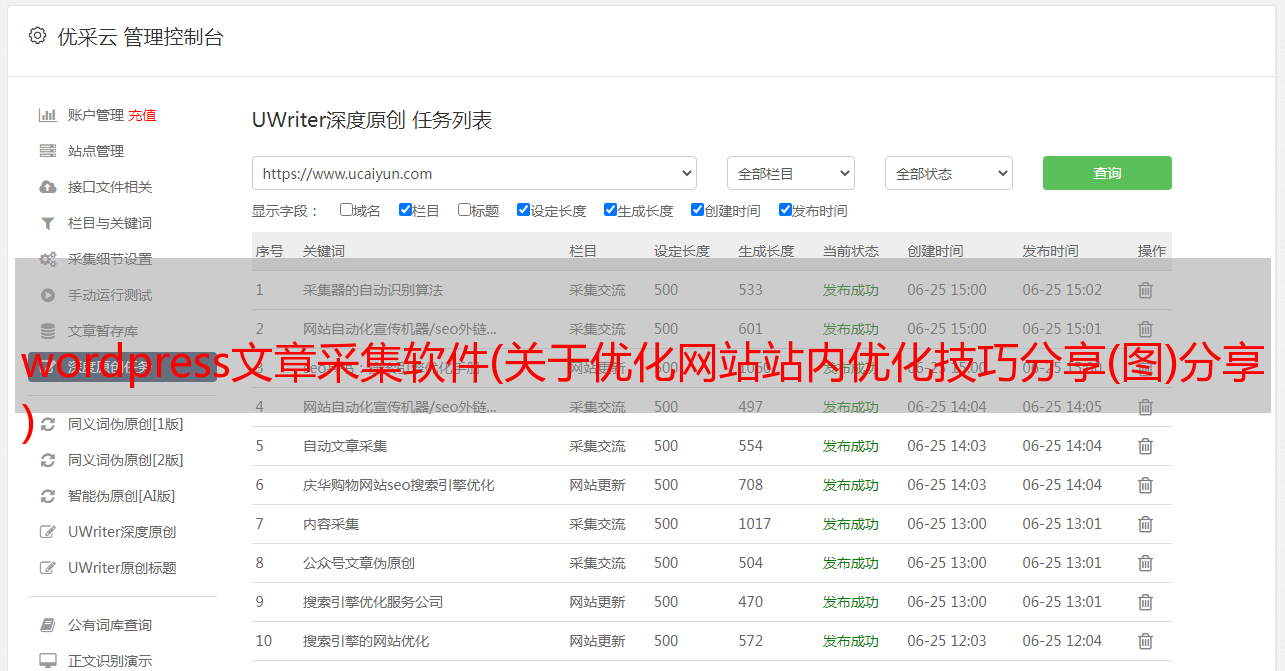Click the green 查询 button
This screenshot has width=1285, height=671.
[x=1107, y=173]
